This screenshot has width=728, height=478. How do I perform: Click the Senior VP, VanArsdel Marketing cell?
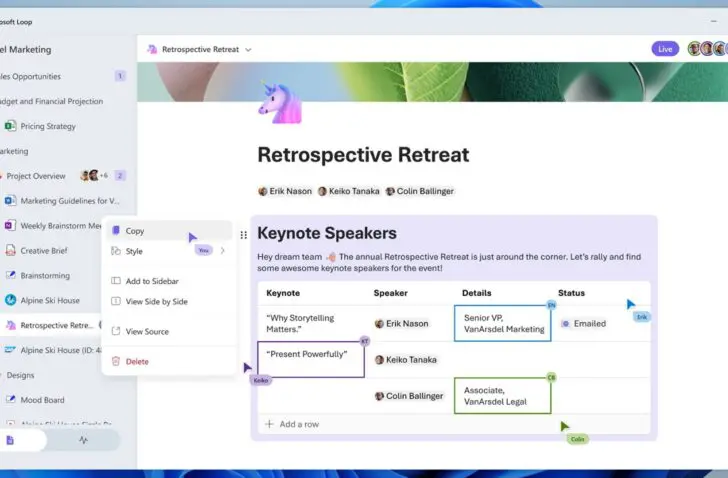pos(503,323)
